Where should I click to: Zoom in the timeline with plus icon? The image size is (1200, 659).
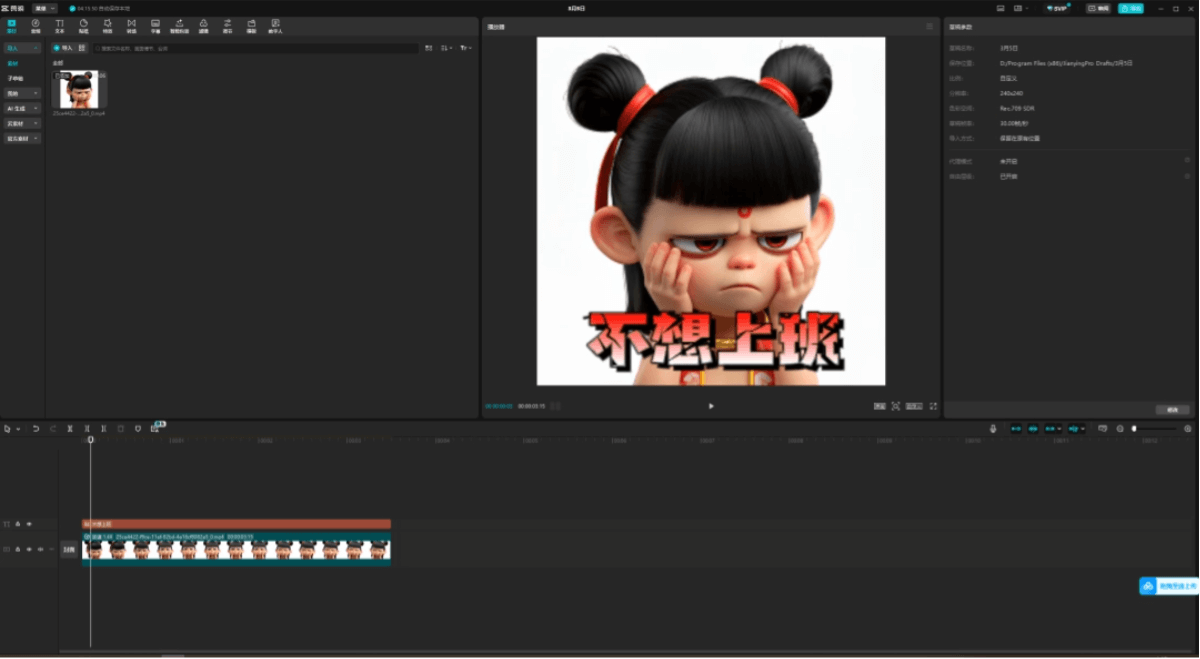pos(1188,429)
